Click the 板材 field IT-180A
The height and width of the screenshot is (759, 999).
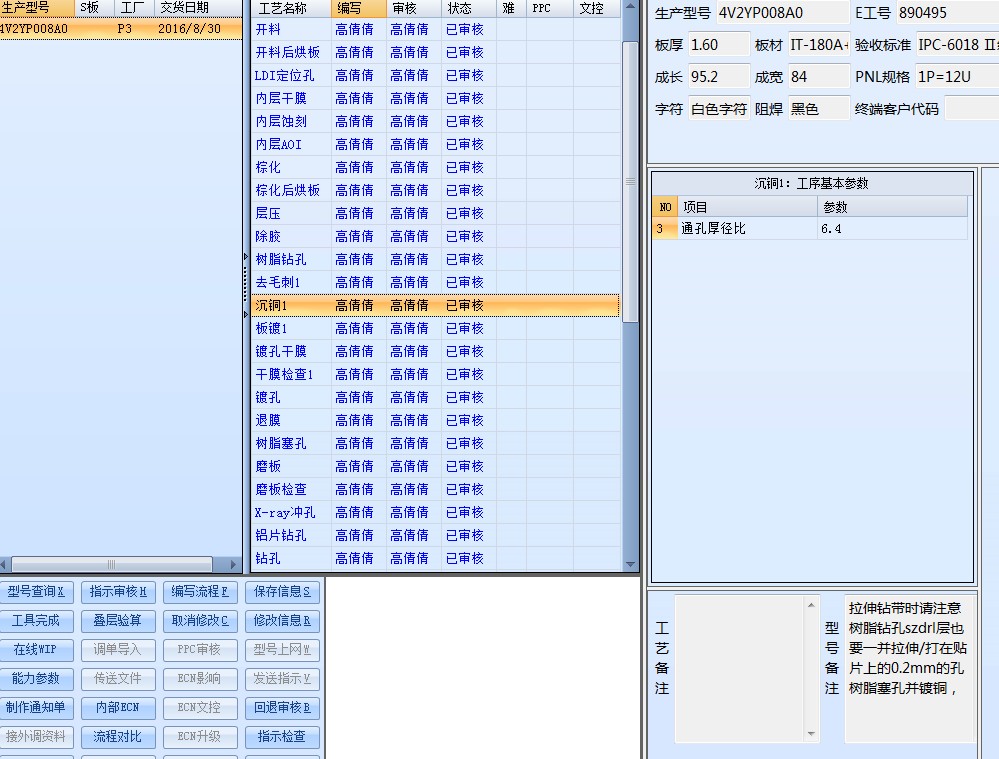pyautogui.click(x=819, y=45)
